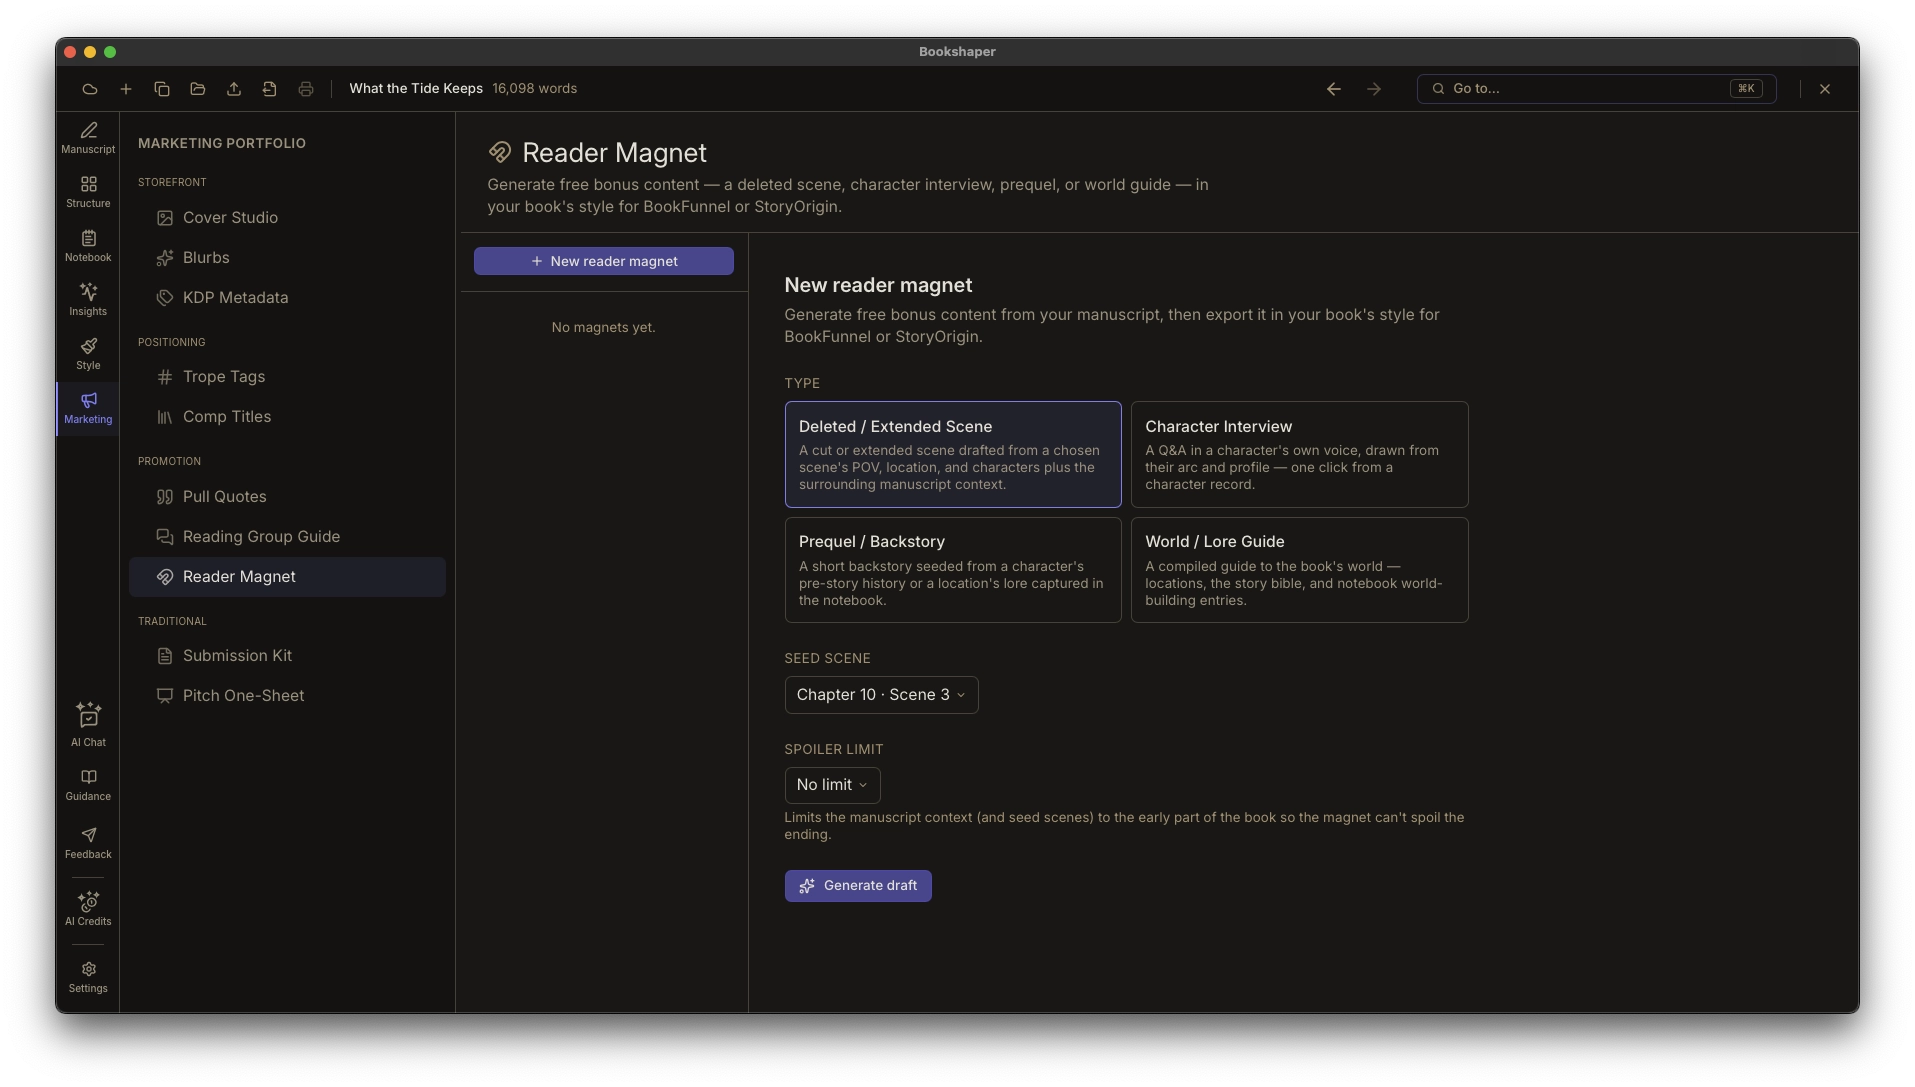Screen dimensions: 1915x1087
Task: Click the New reader magnet button
Action: click(604, 261)
